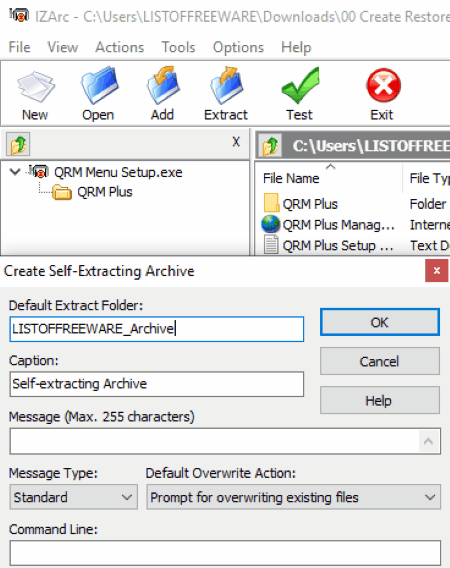Close the Create Self-Extracting Archive dialog
This screenshot has width=450, height=568.
(x=437, y=270)
